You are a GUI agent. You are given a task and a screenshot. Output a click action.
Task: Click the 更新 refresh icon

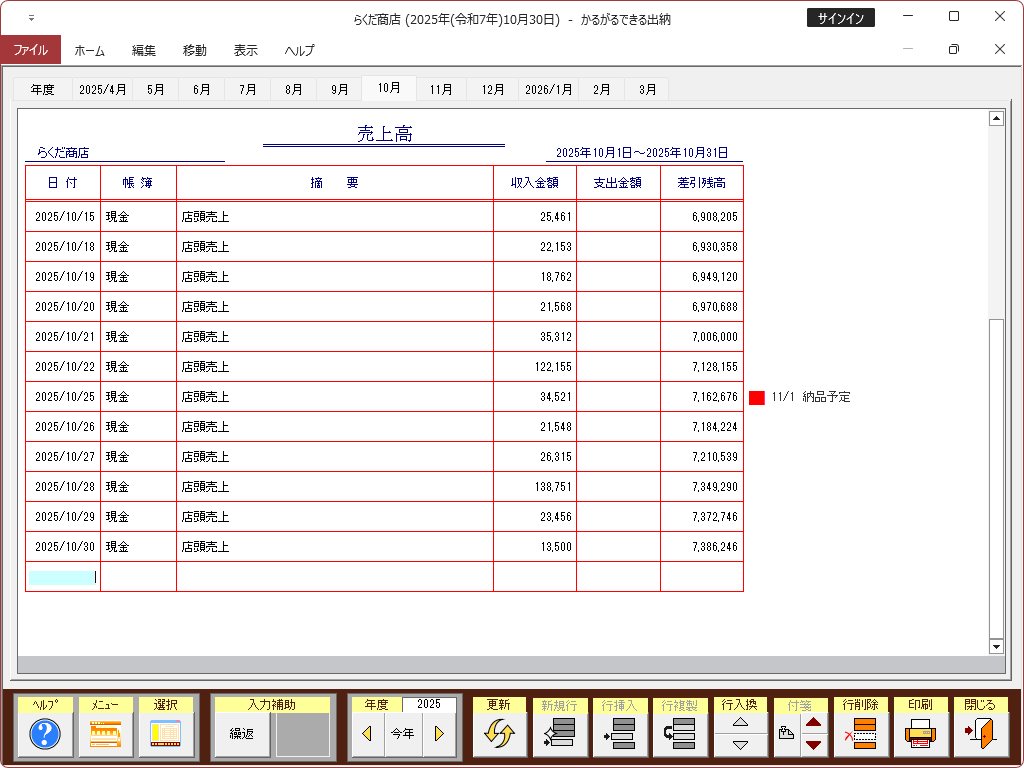[498, 735]
